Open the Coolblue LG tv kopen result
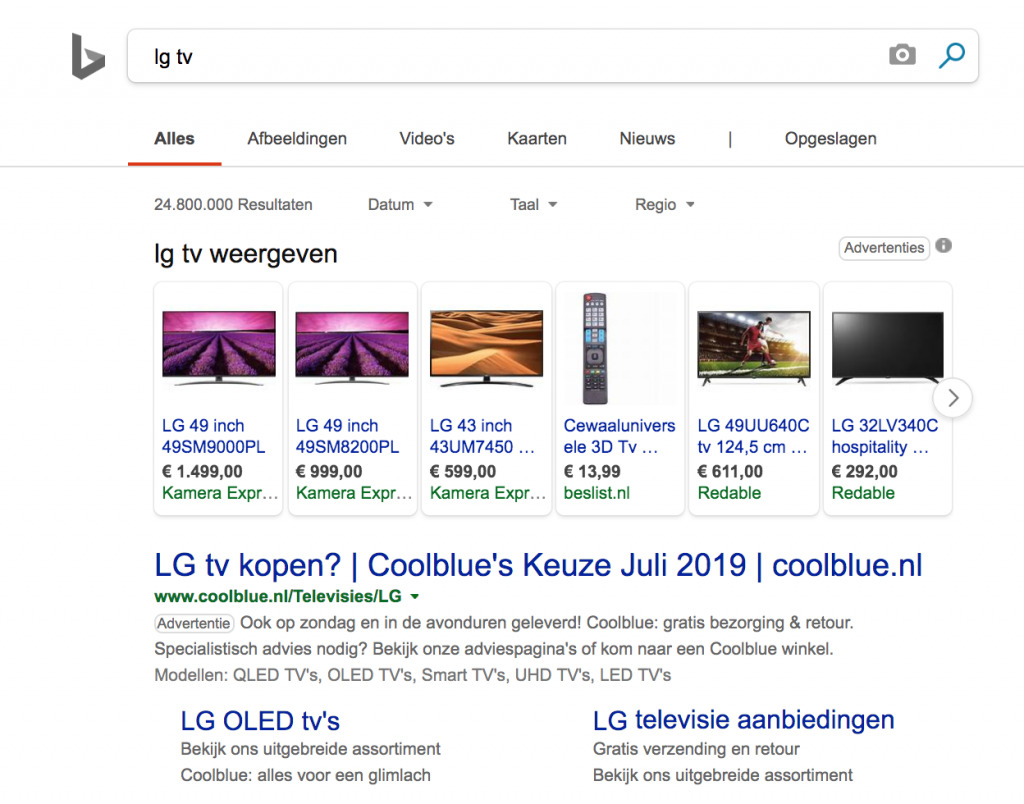The width and height of the screenshot is (1024, 804). (x=538, y=565)
